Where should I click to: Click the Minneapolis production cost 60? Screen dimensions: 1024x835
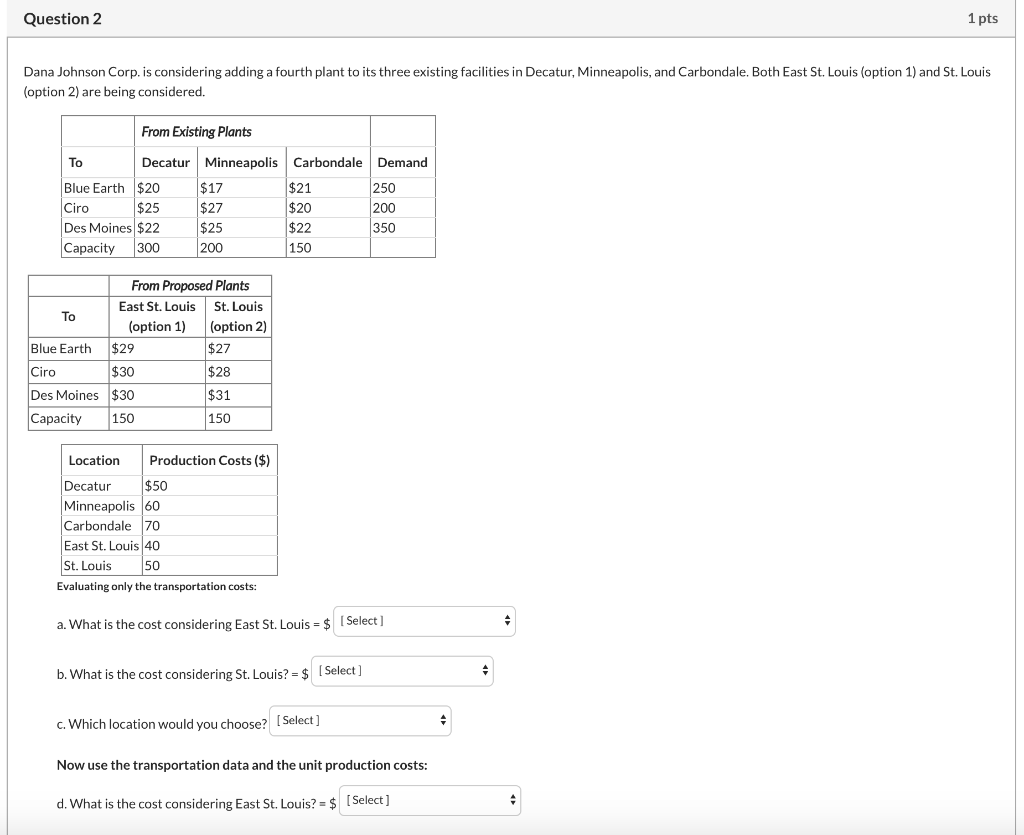click(152, 507)
